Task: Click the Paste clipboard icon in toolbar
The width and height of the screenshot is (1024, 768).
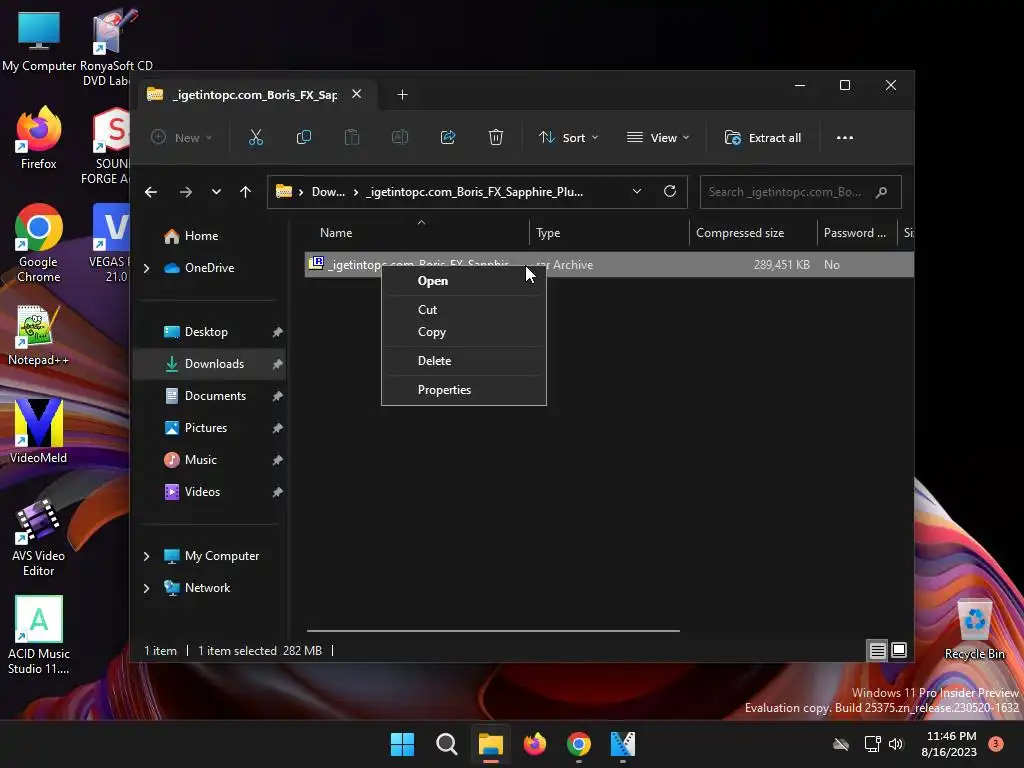Action: click(352, 138)
